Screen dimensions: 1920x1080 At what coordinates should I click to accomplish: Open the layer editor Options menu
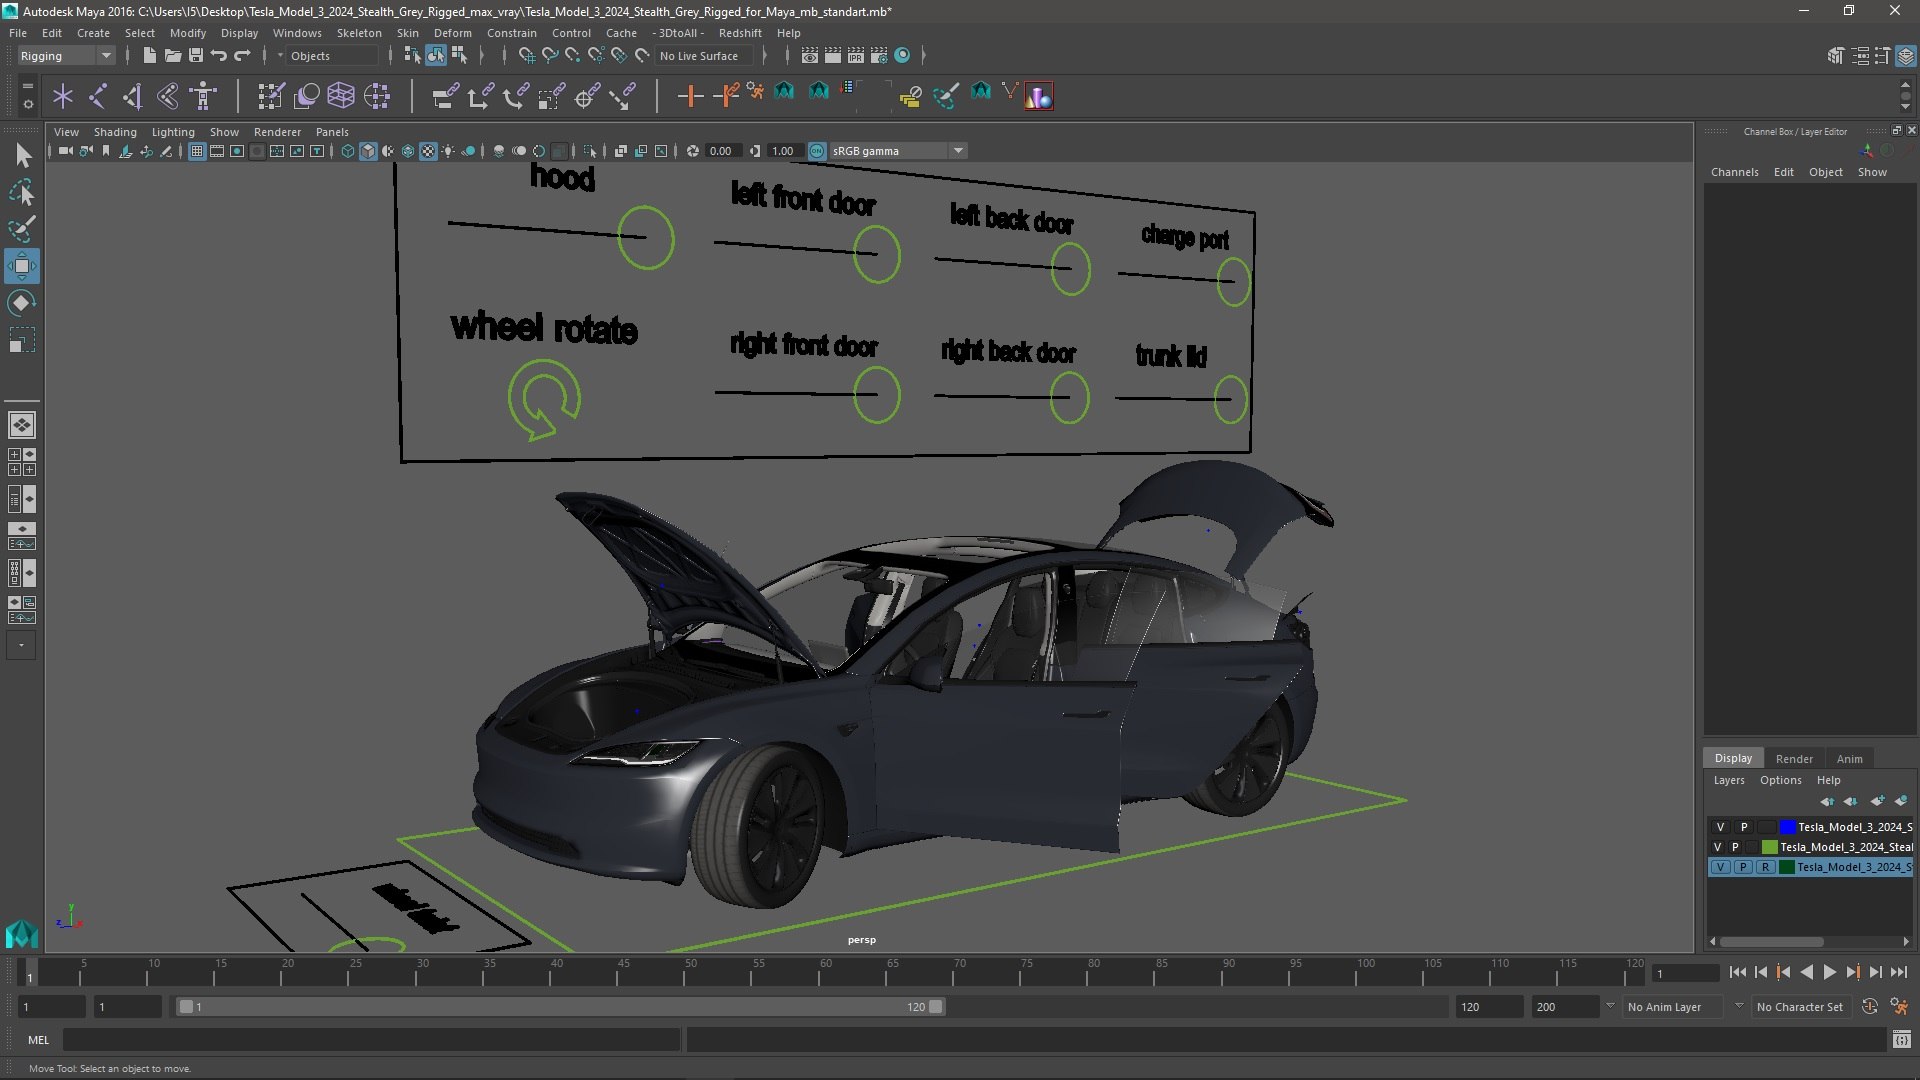coord(1780,780)
